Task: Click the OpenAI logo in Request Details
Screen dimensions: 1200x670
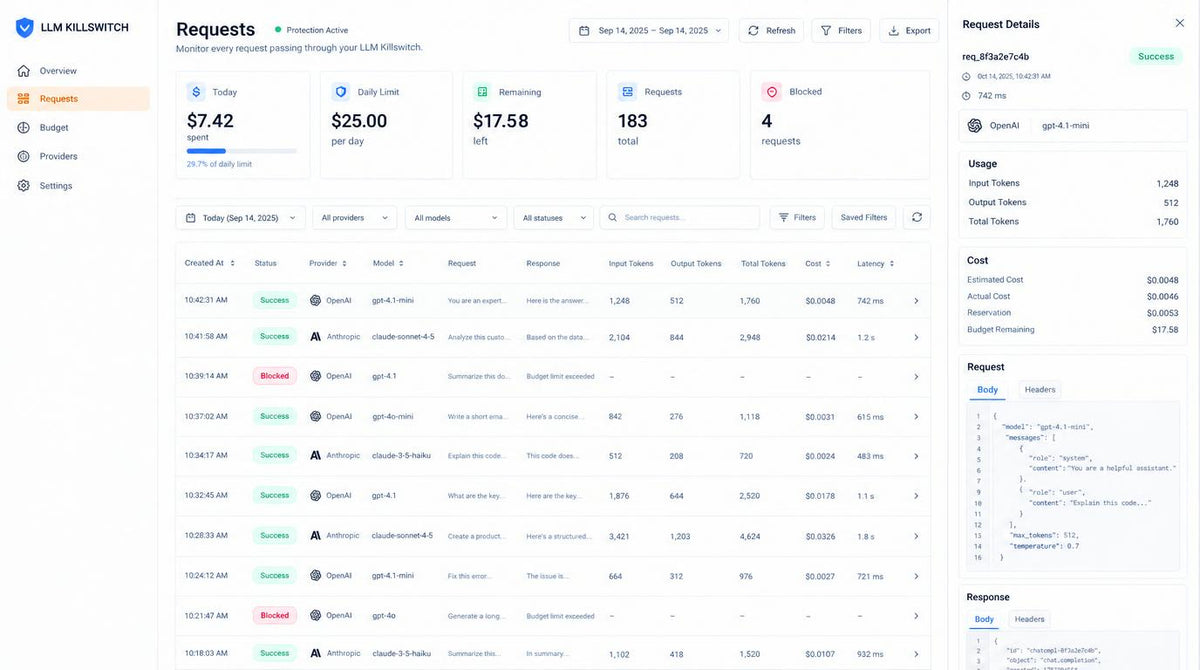Action: pyautogui.click(x=975, y=126)
